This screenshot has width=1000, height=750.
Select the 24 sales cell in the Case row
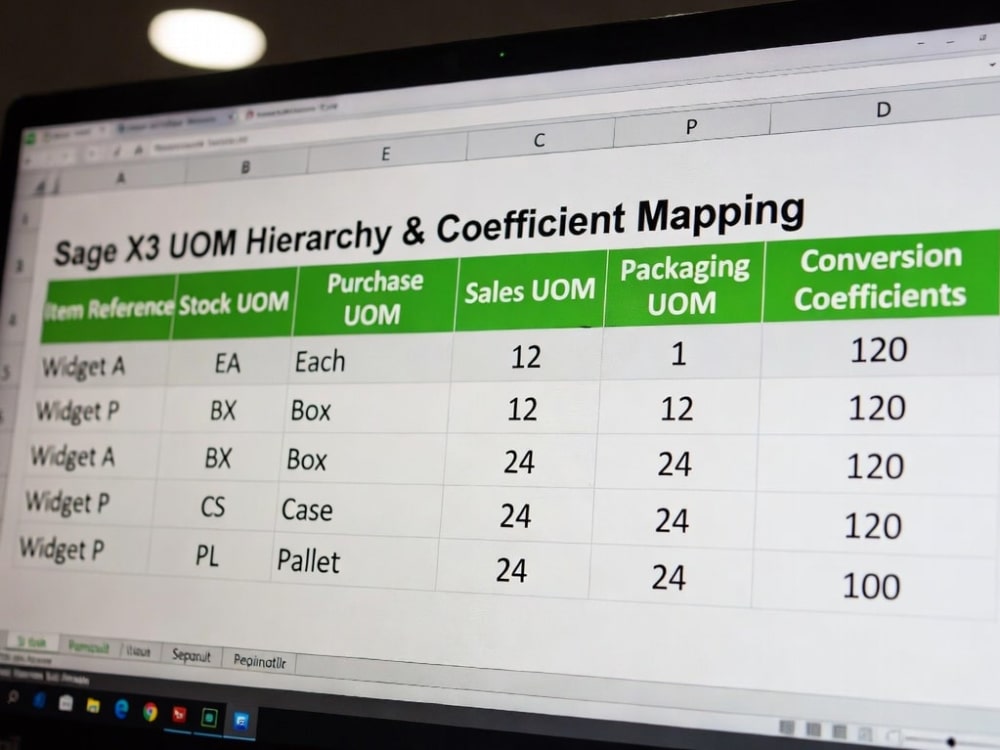pos(515,515)
